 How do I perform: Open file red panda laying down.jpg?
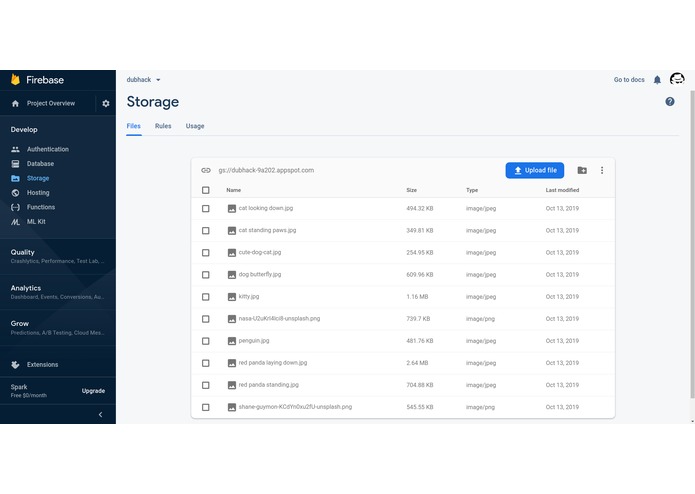(x=273, y=362)
